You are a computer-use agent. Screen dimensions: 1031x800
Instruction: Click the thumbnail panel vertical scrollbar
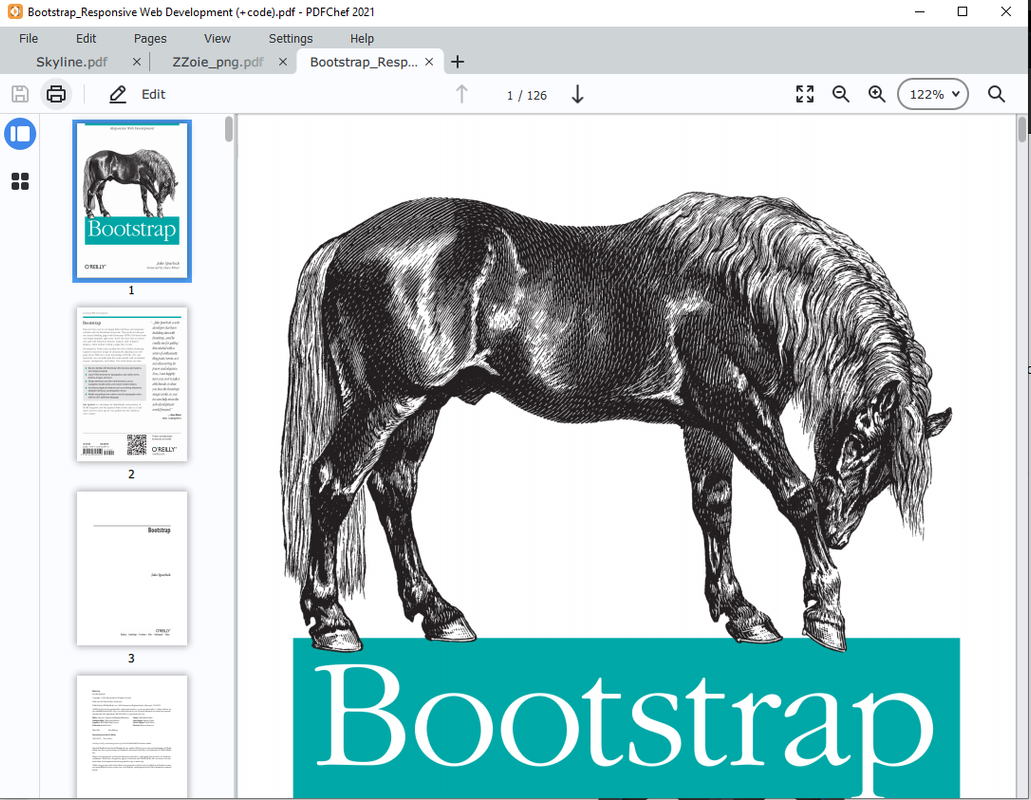coord(229,129)
